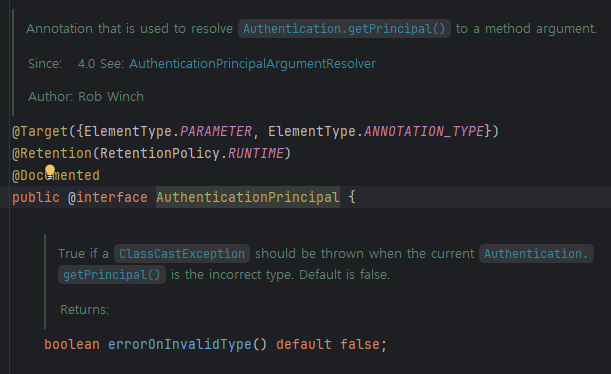Click the RUNTIME constant
611x374 pixels.
256,153
